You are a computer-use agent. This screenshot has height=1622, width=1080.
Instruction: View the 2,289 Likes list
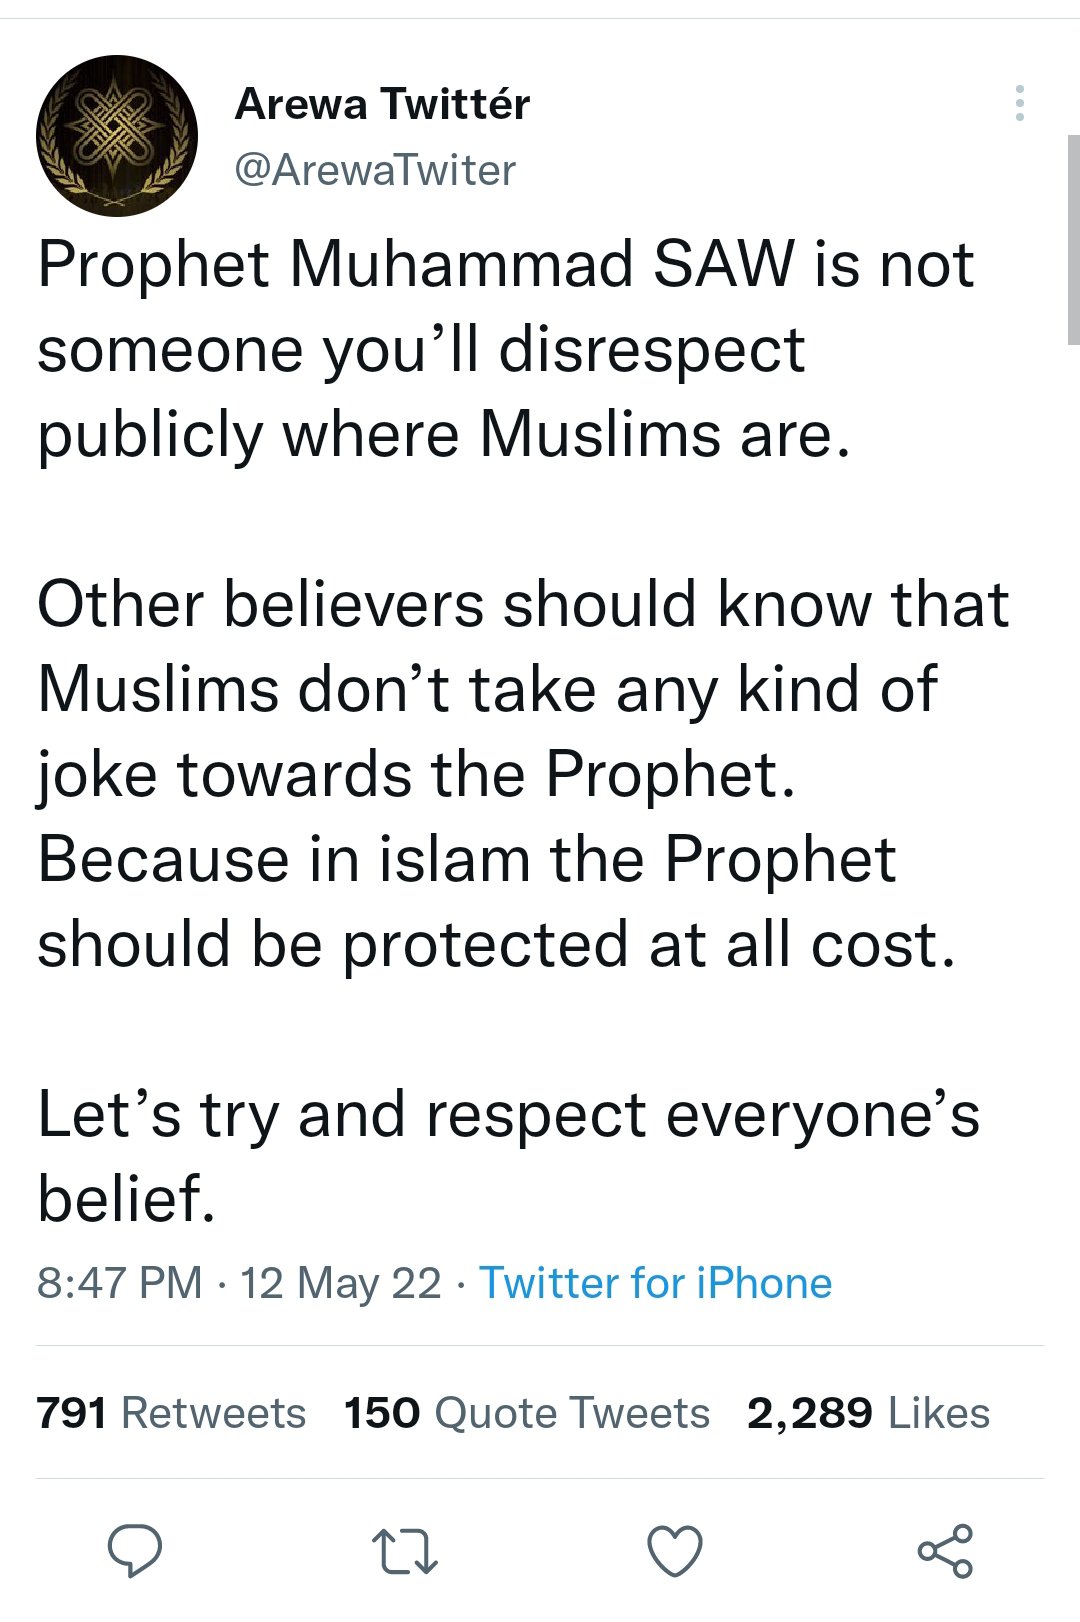coord(868,1413)
